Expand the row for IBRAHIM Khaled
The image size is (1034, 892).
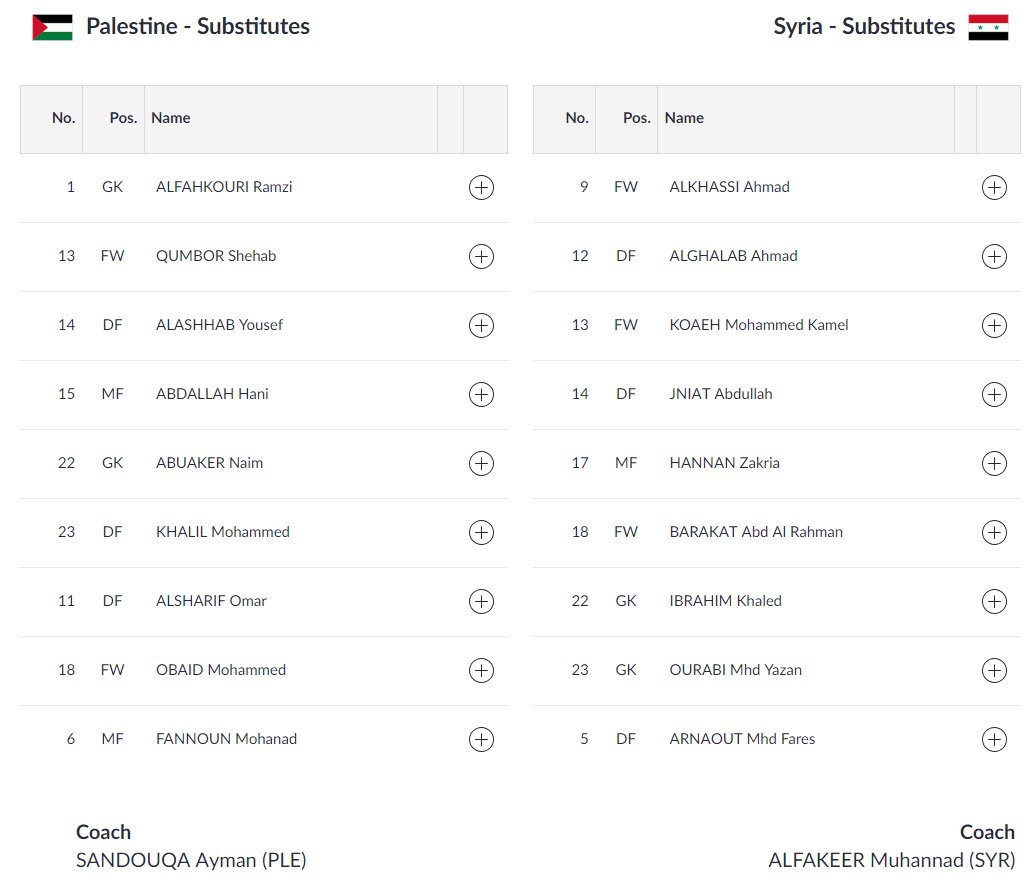click(x=994, y=601)
